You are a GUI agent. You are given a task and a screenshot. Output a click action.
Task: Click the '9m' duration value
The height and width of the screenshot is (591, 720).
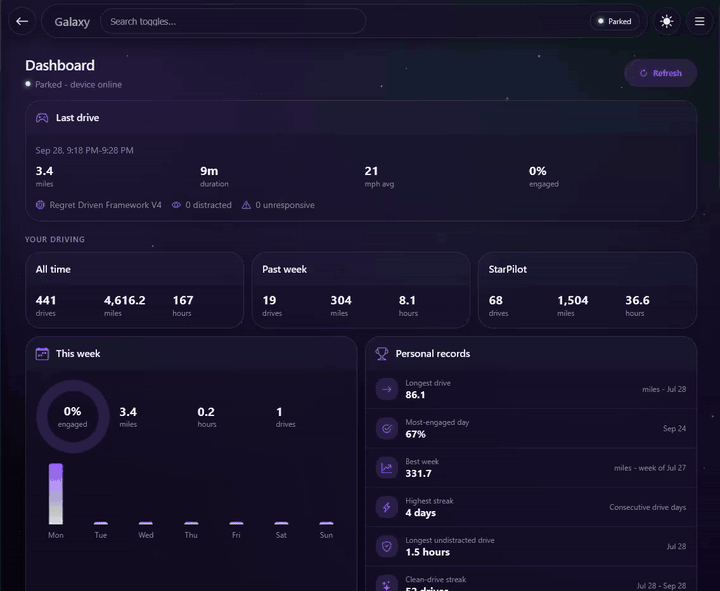(x=209, y=171)
